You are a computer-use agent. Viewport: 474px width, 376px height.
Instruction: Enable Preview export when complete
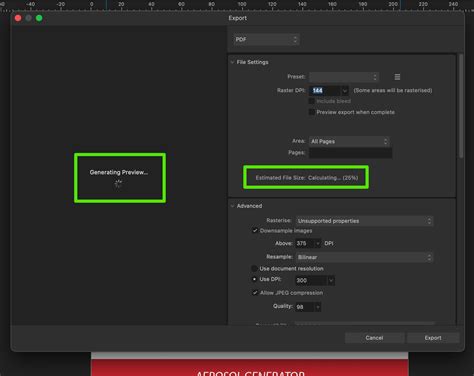[312, 112]
